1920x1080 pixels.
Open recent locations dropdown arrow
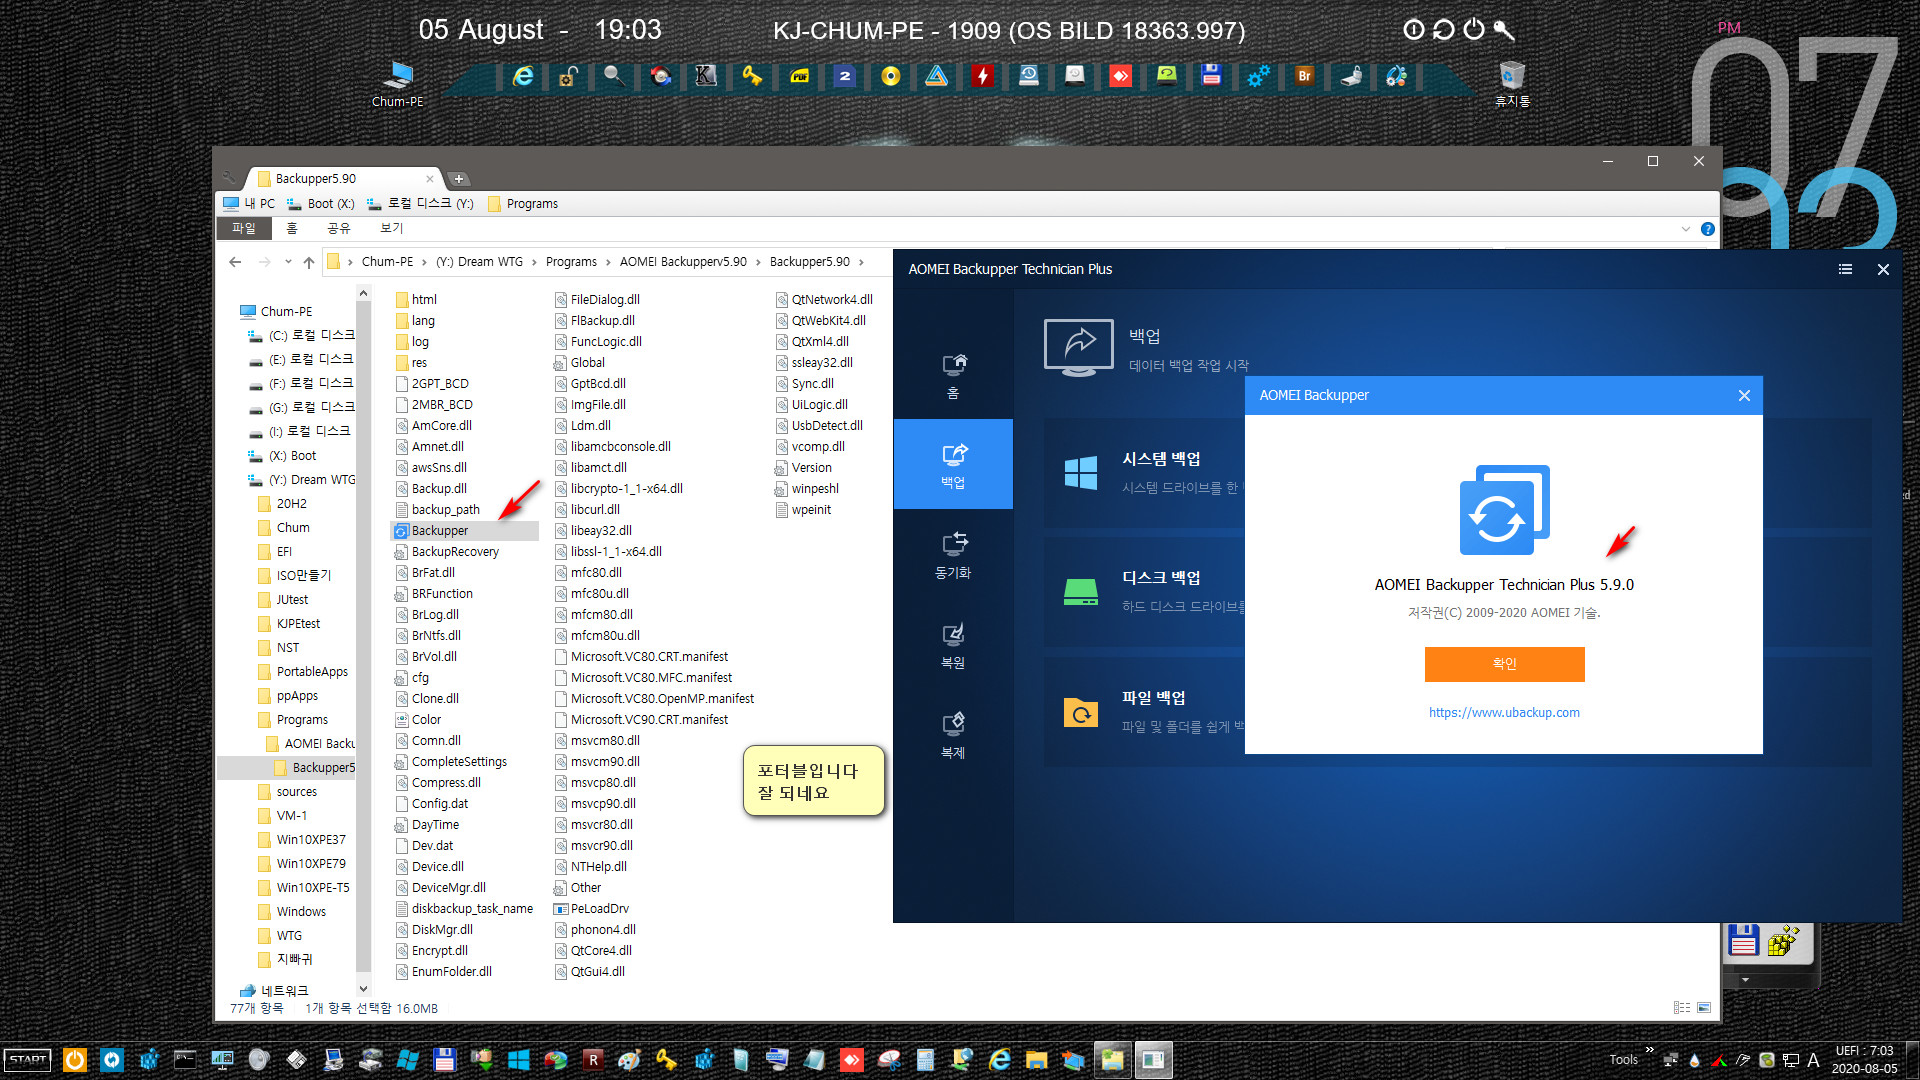[x=288, y=262]
